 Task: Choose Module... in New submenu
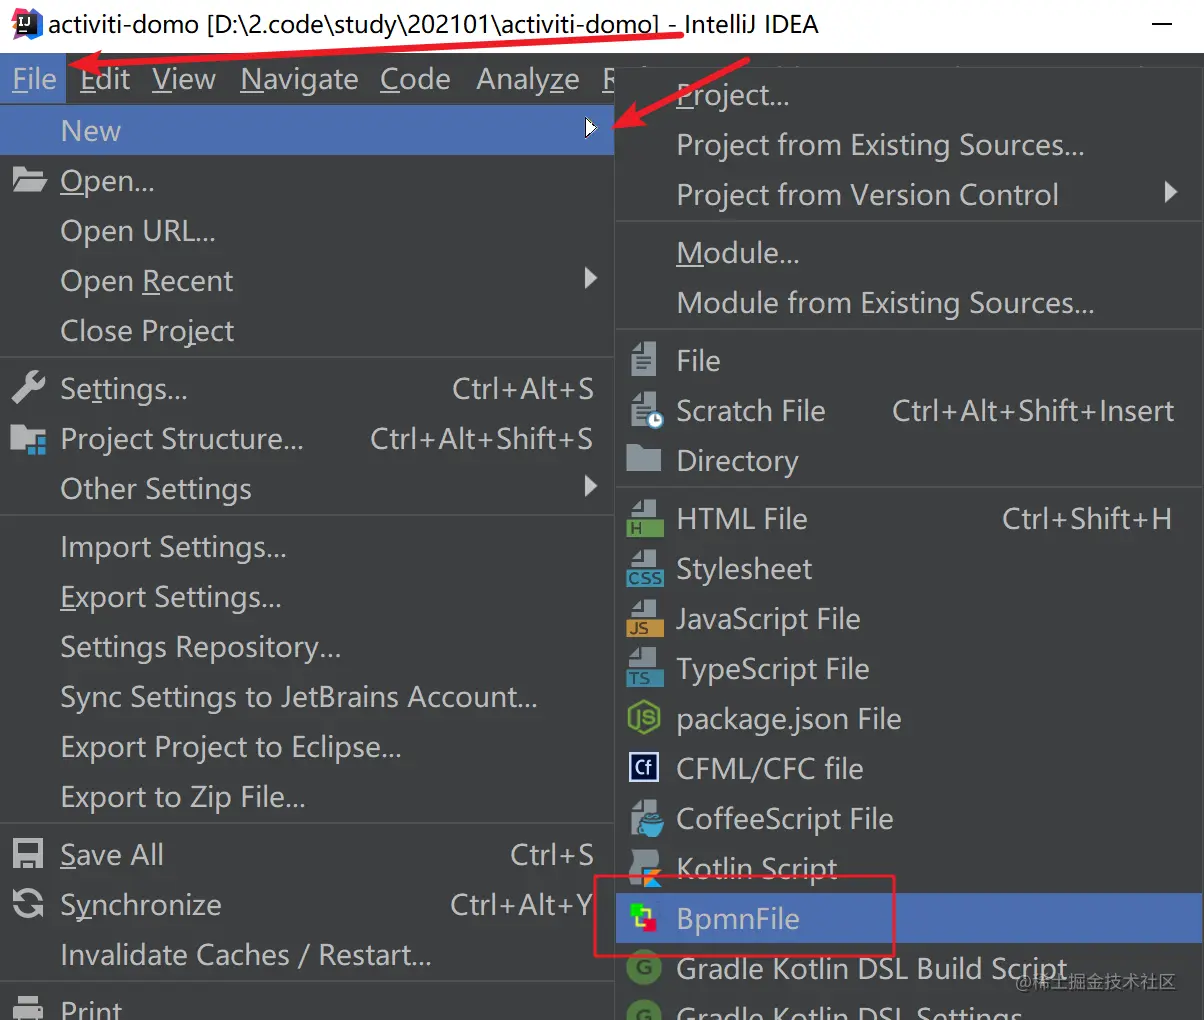point(909,253)
